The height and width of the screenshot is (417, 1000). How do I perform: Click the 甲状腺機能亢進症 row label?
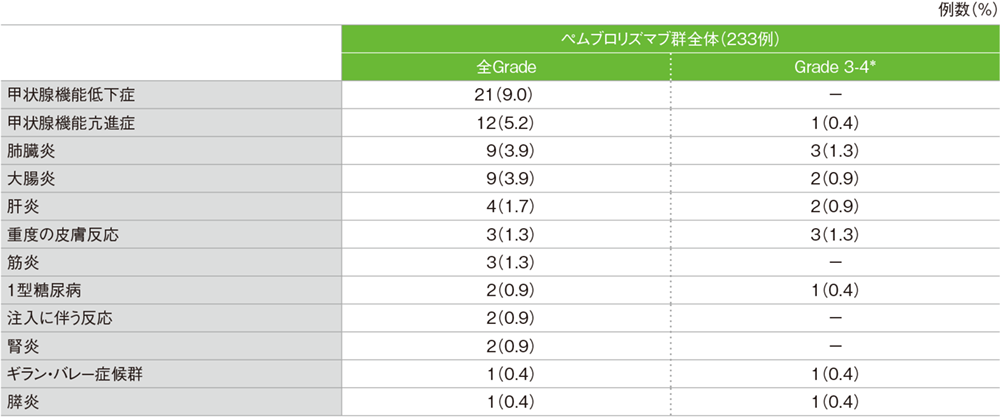(71, 123)
